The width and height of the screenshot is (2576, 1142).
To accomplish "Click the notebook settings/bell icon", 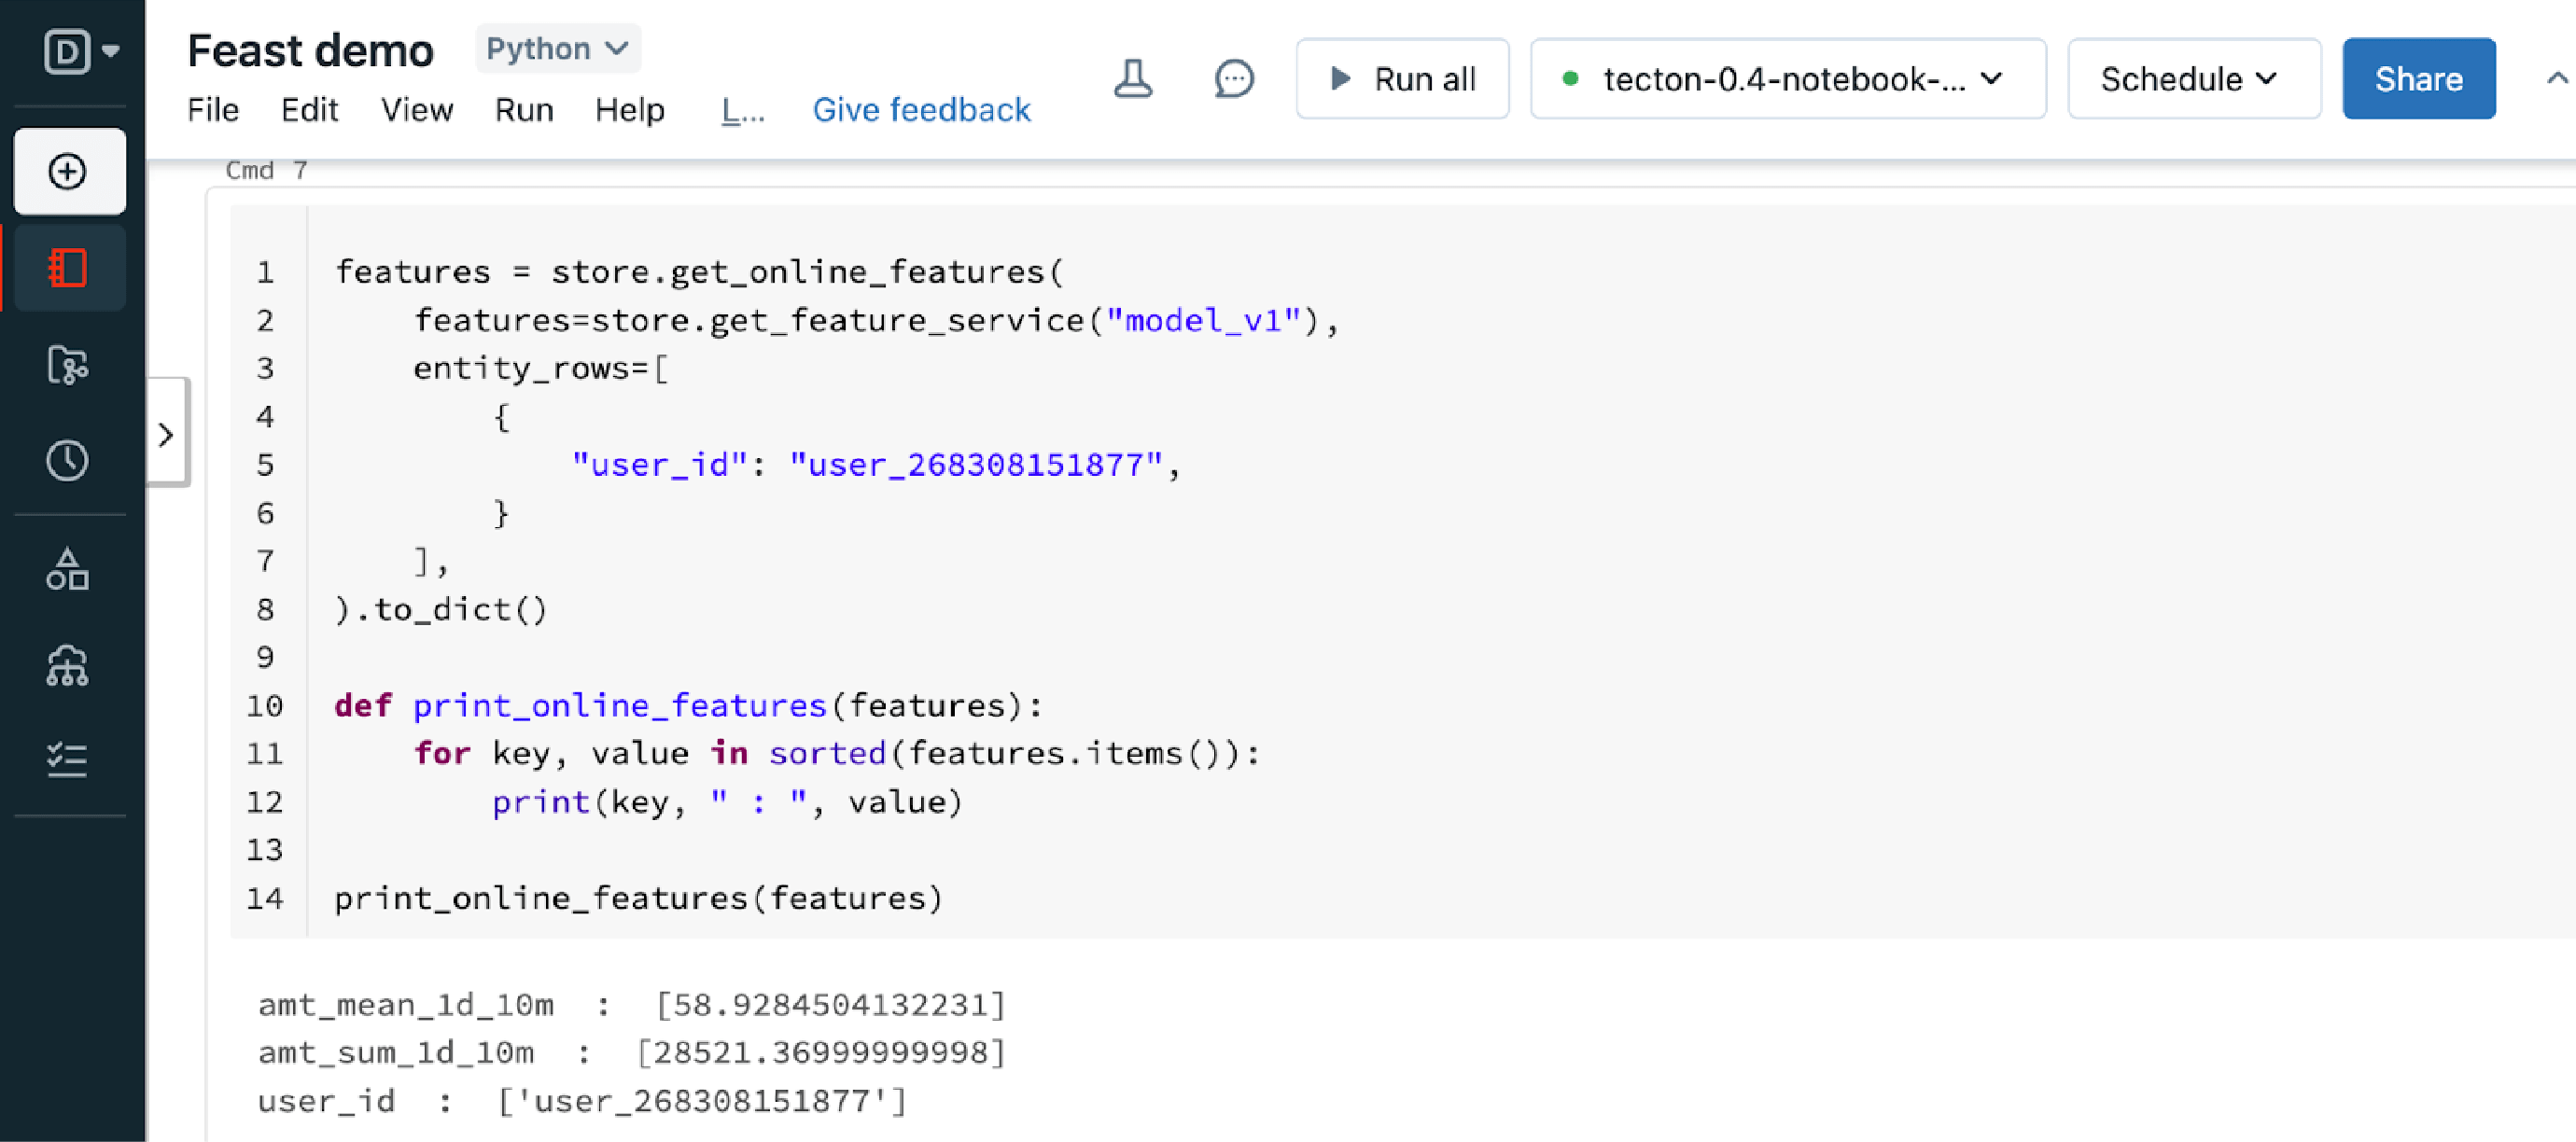I will (1137, 79).
